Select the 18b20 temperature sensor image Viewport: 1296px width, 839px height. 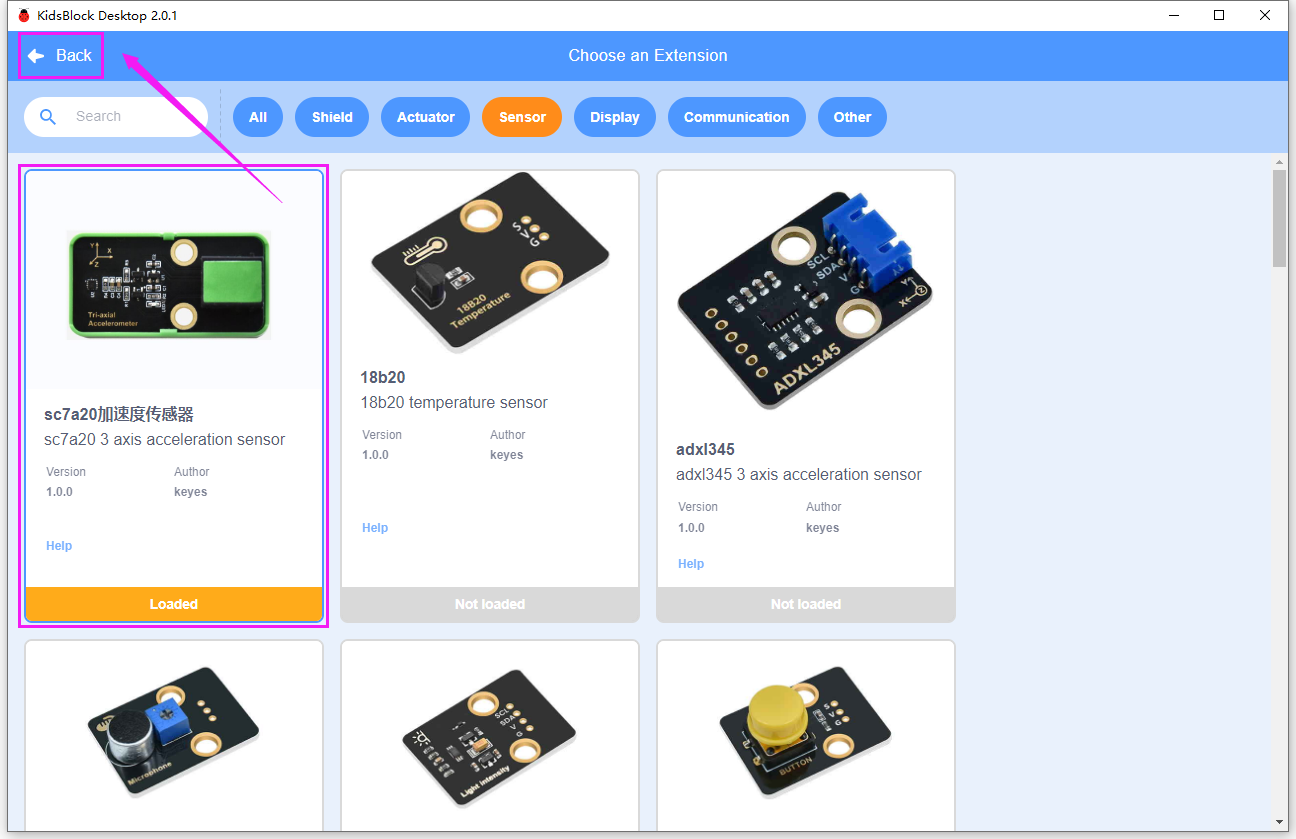point(490,262)
